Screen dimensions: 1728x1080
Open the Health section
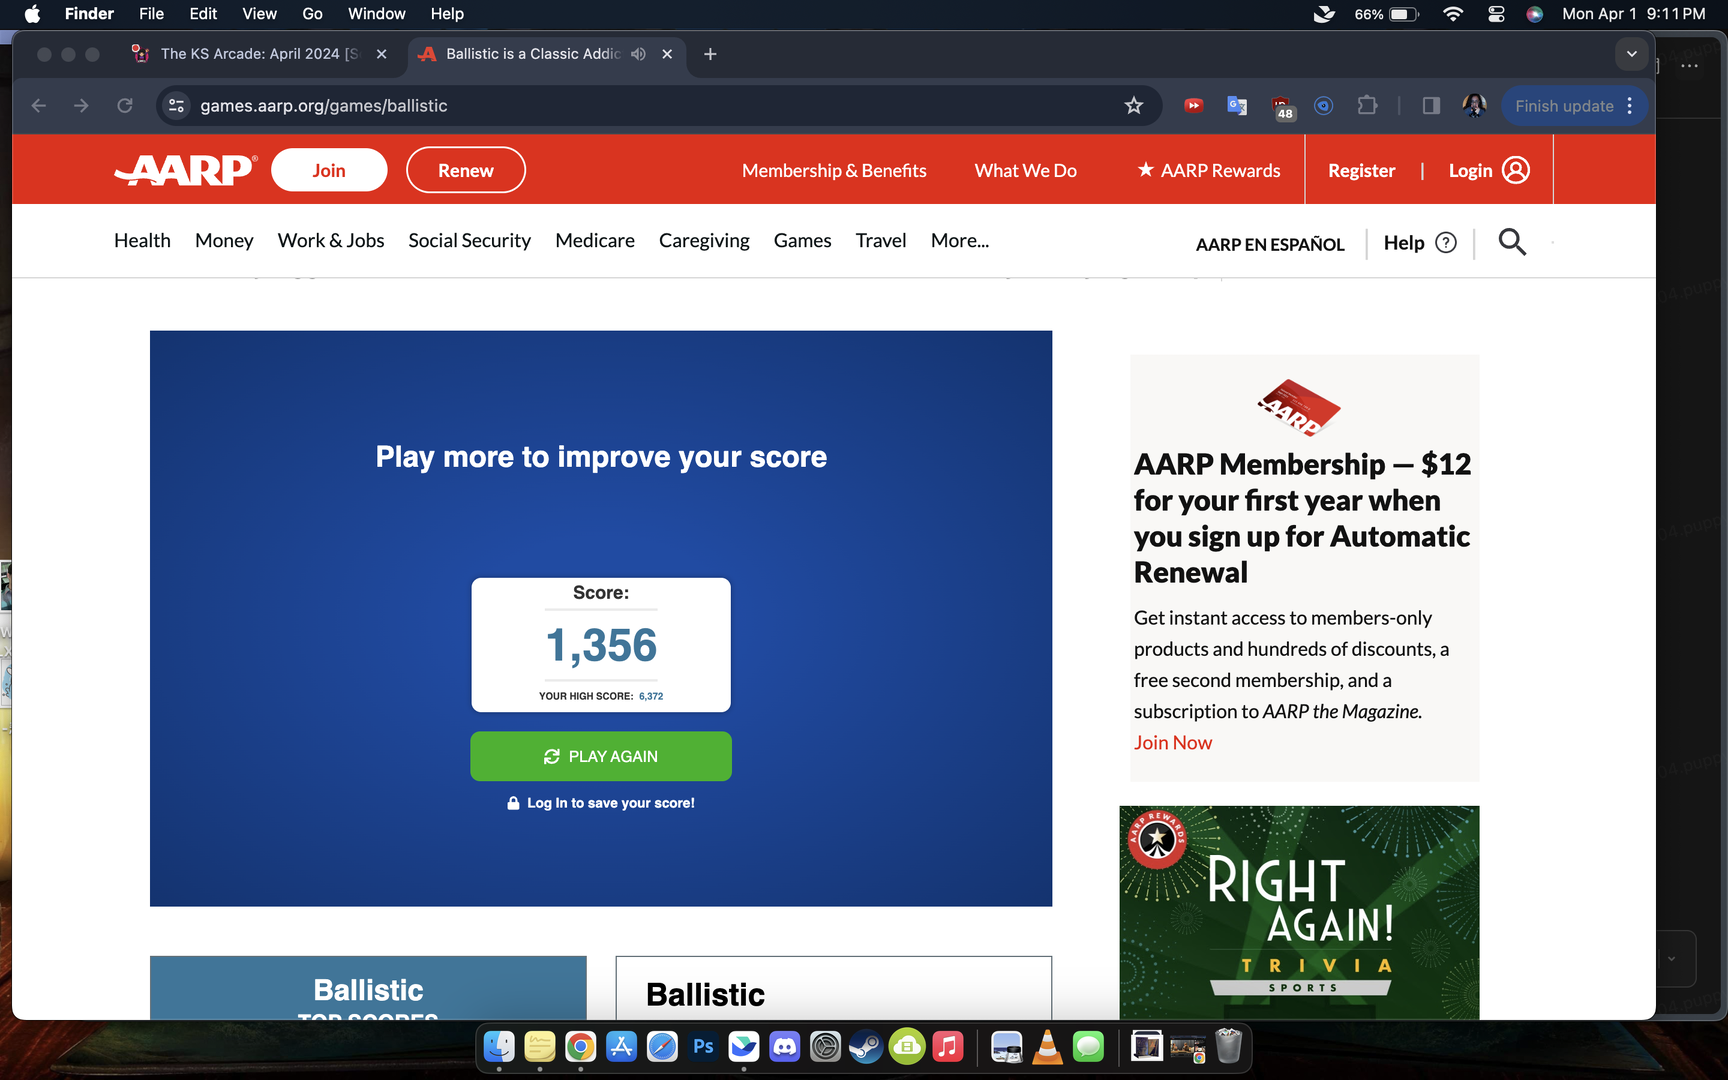pyautogui.click(x=142, y=241)
